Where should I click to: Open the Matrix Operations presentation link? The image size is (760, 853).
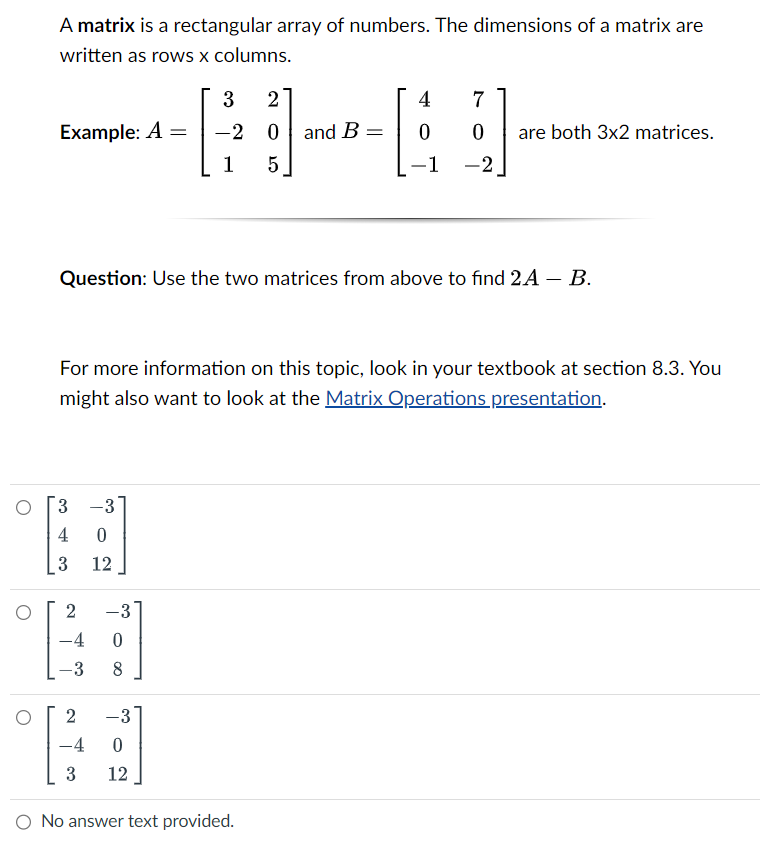point(462,398)
